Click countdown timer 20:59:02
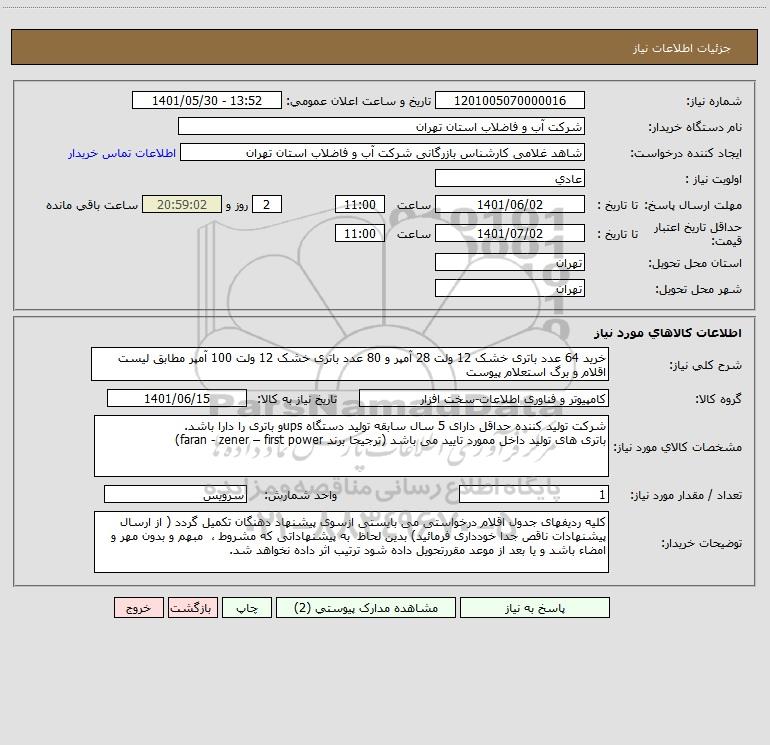 (182, 204)
